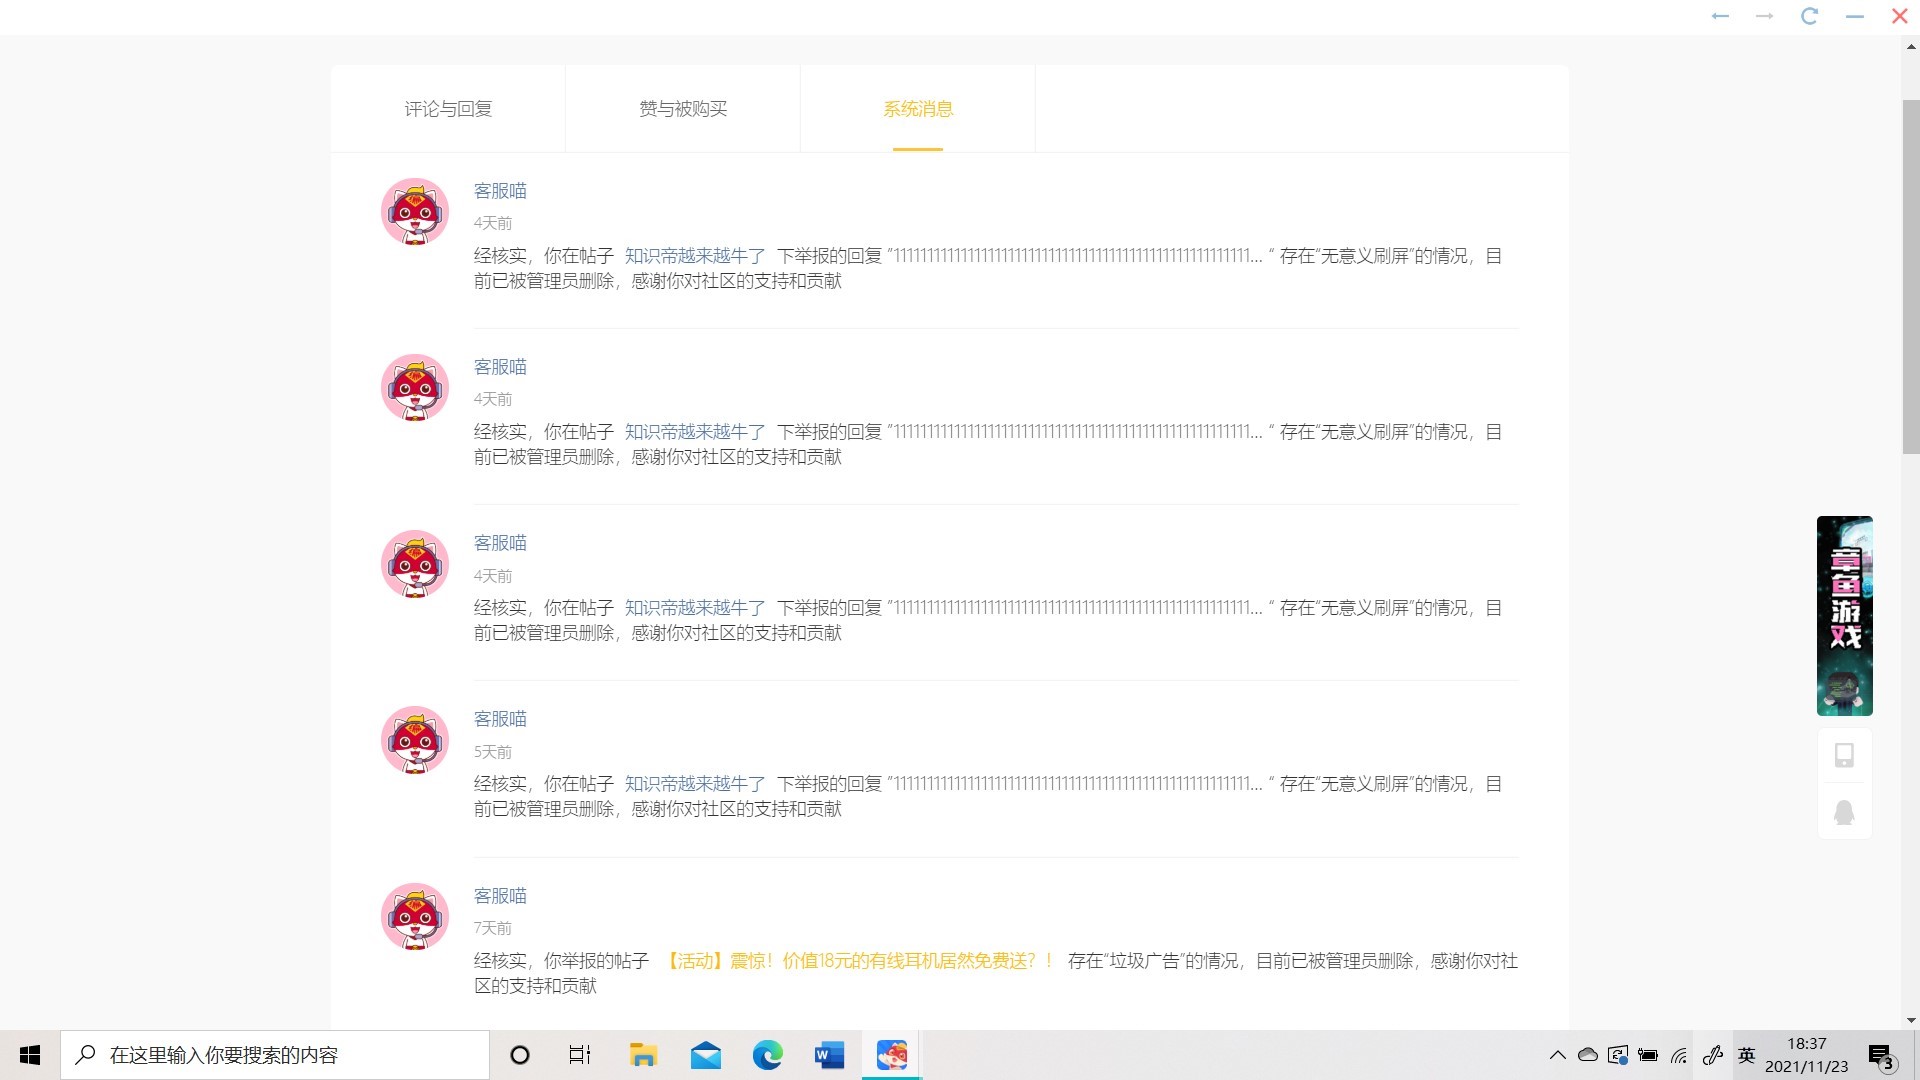Click the scrollbar down arrow
Screen dimensions: 1920x1080
[1911, 1021]
